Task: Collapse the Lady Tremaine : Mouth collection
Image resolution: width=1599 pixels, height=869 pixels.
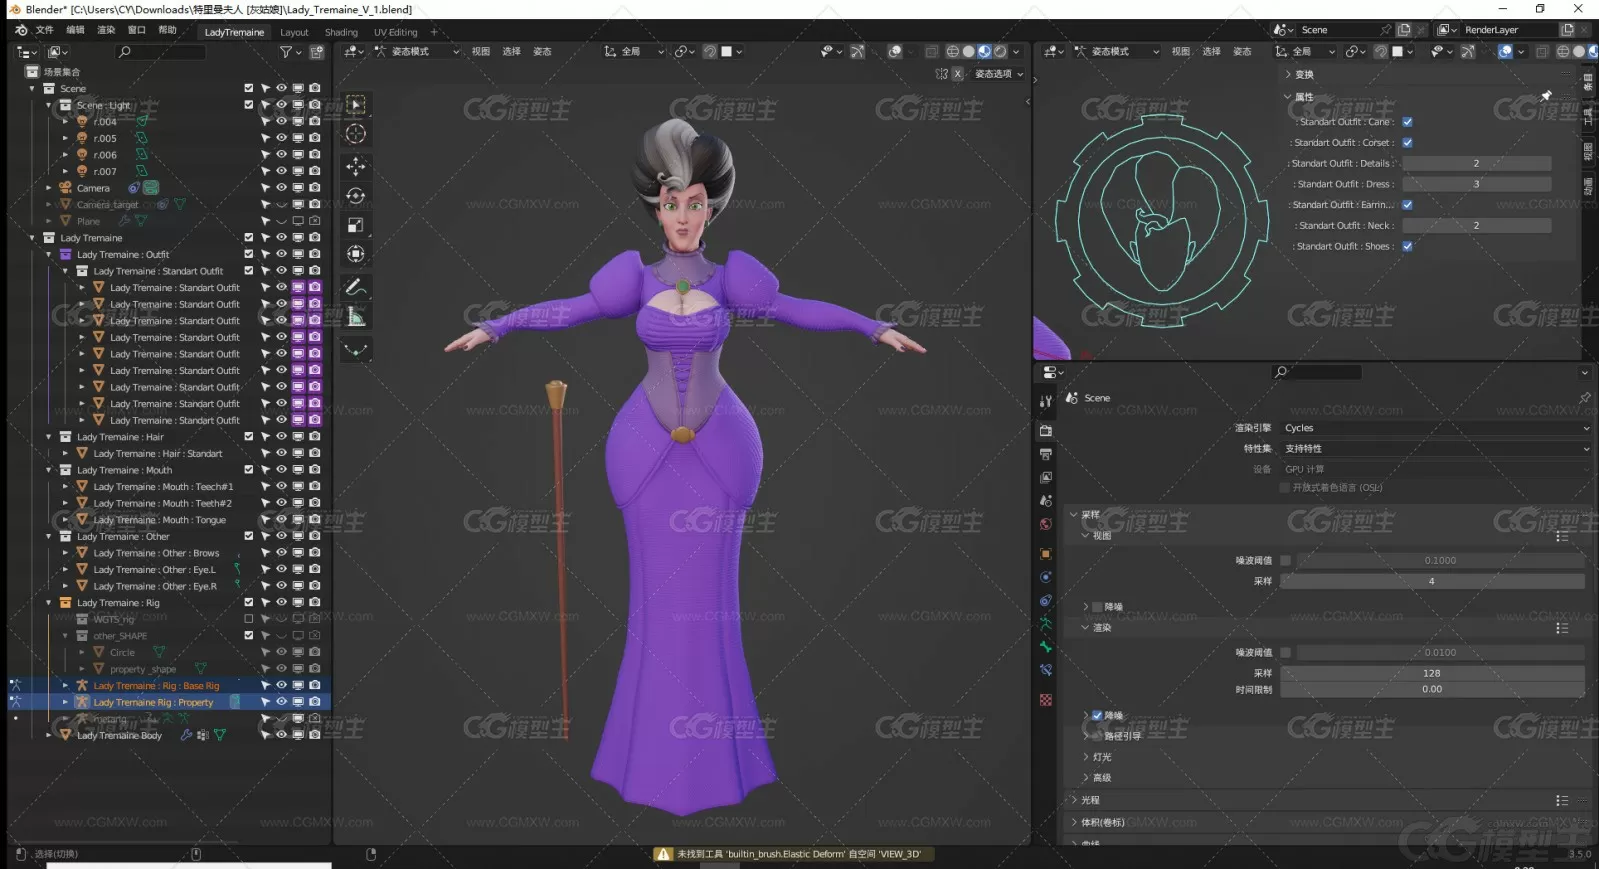Action: coord(49,470)
